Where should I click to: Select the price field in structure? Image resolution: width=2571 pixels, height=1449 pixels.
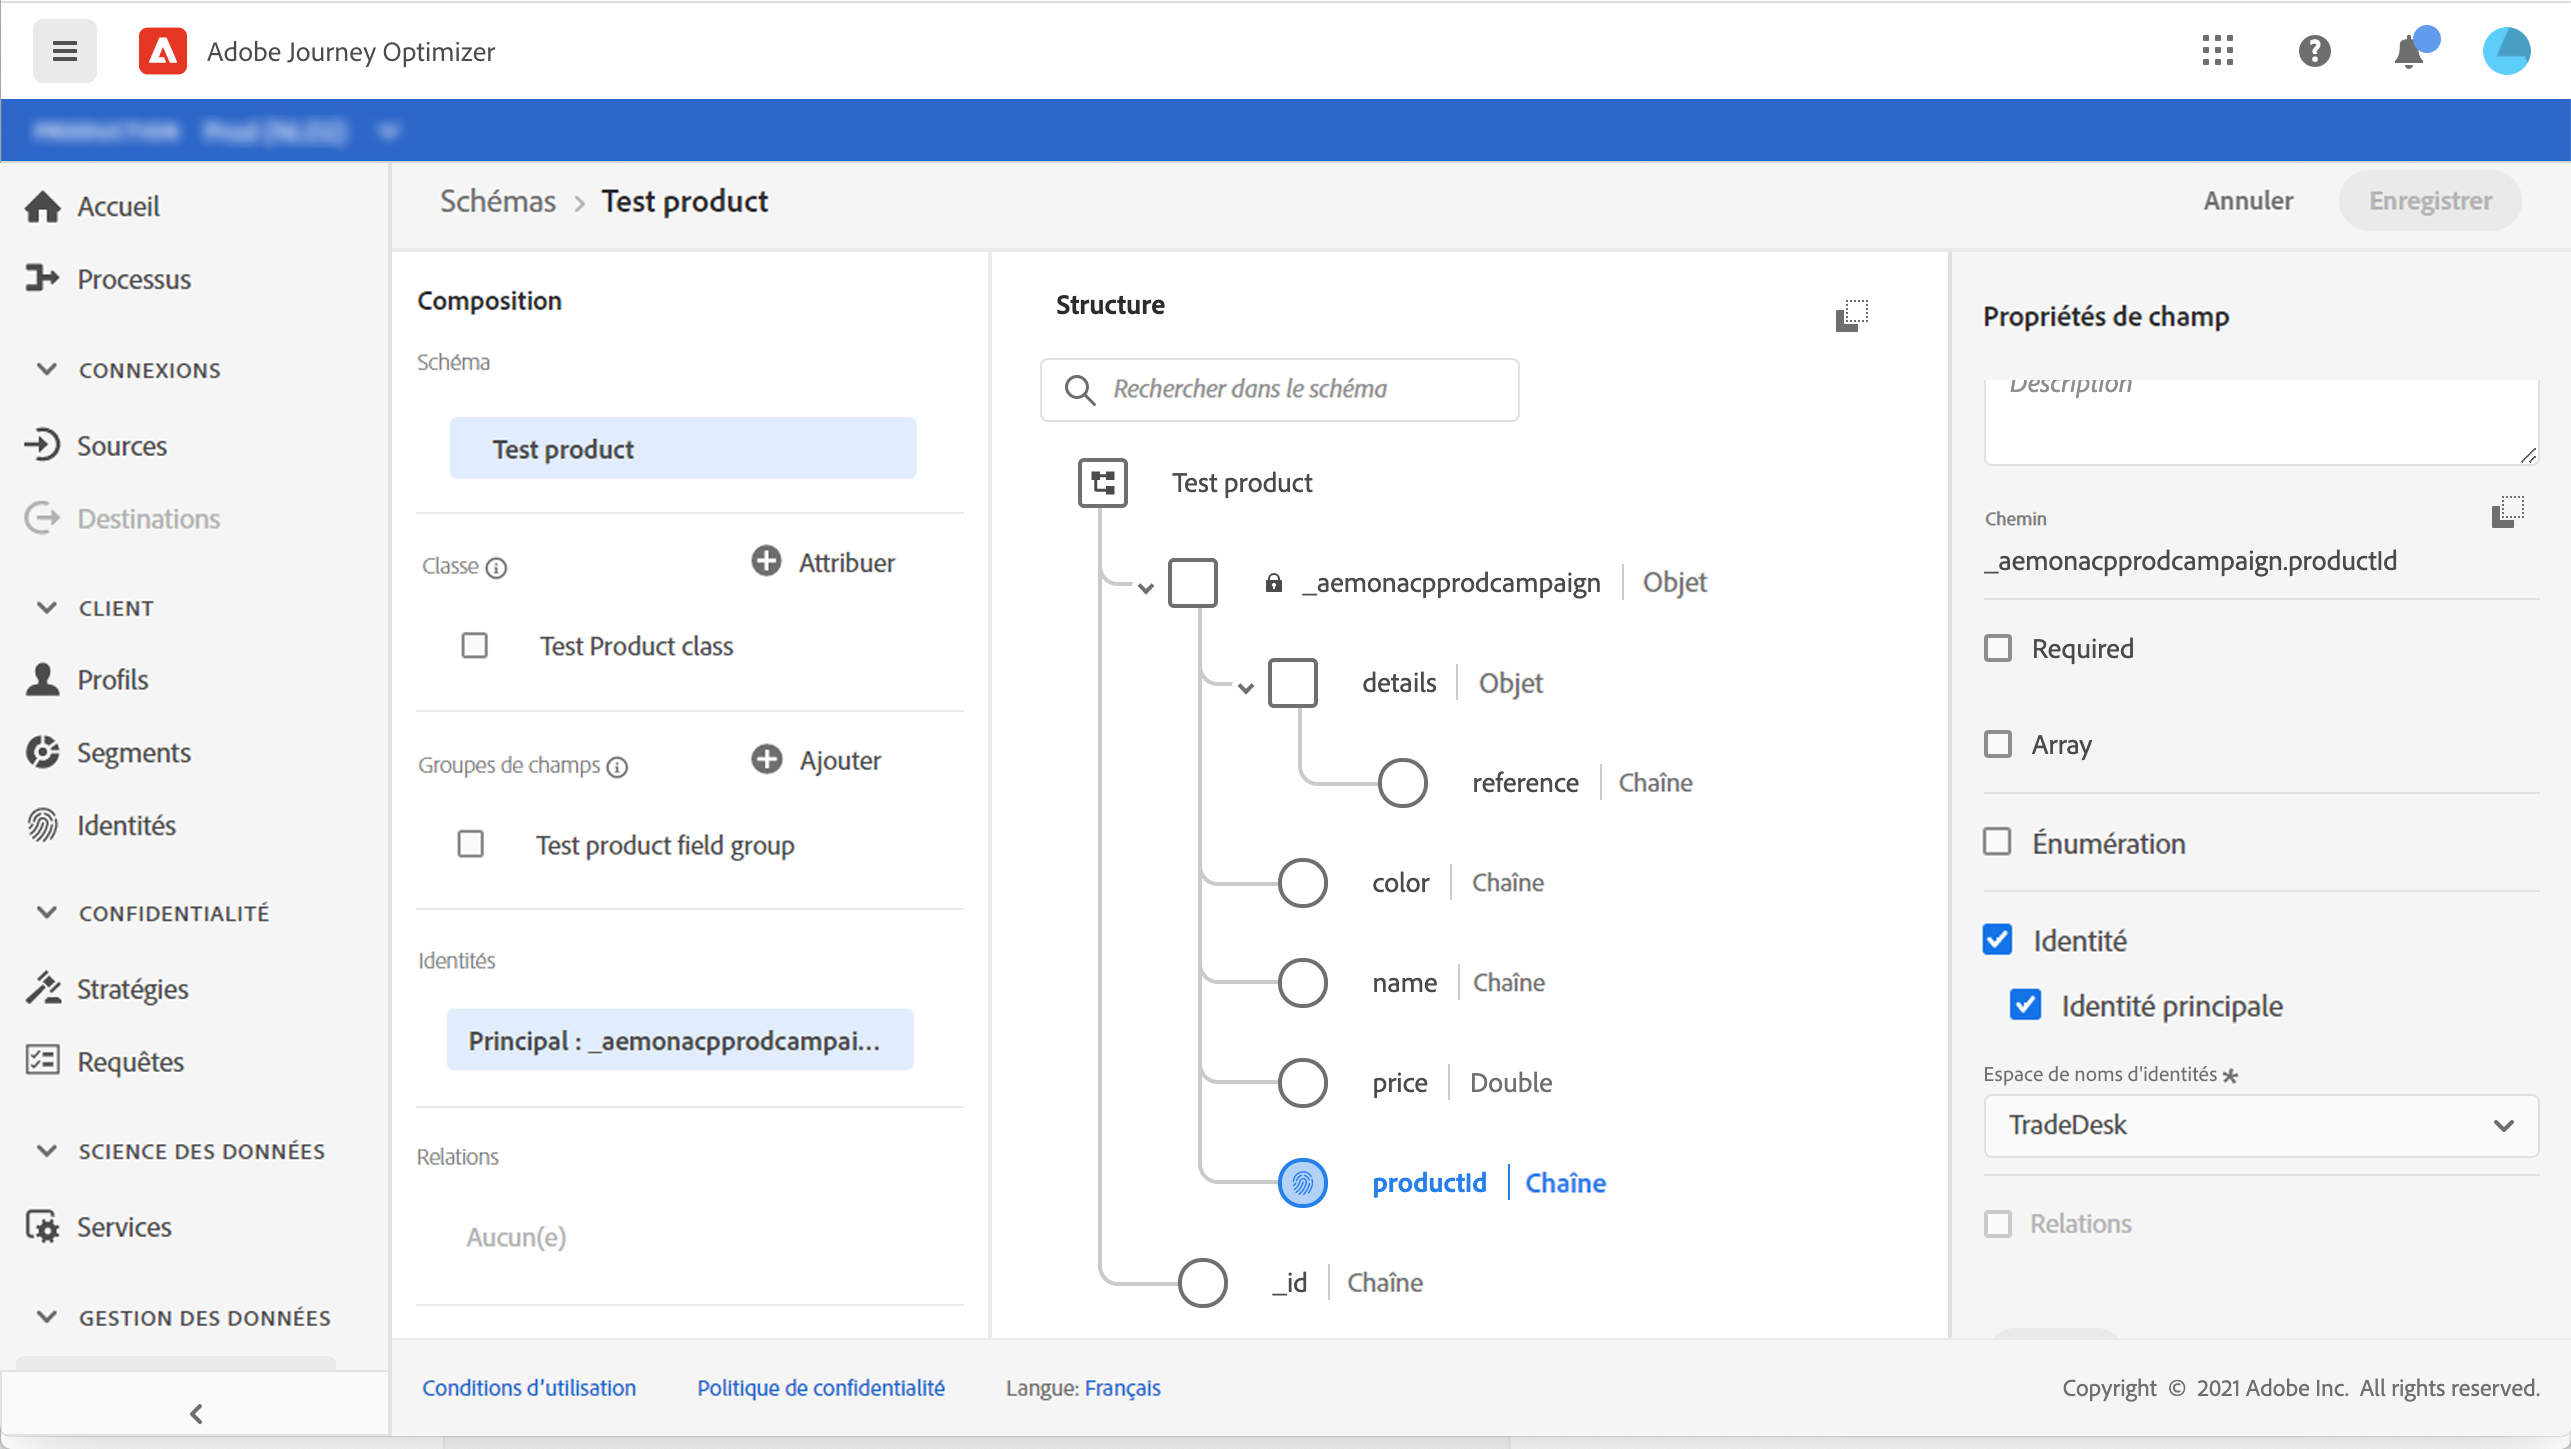1399,1083
